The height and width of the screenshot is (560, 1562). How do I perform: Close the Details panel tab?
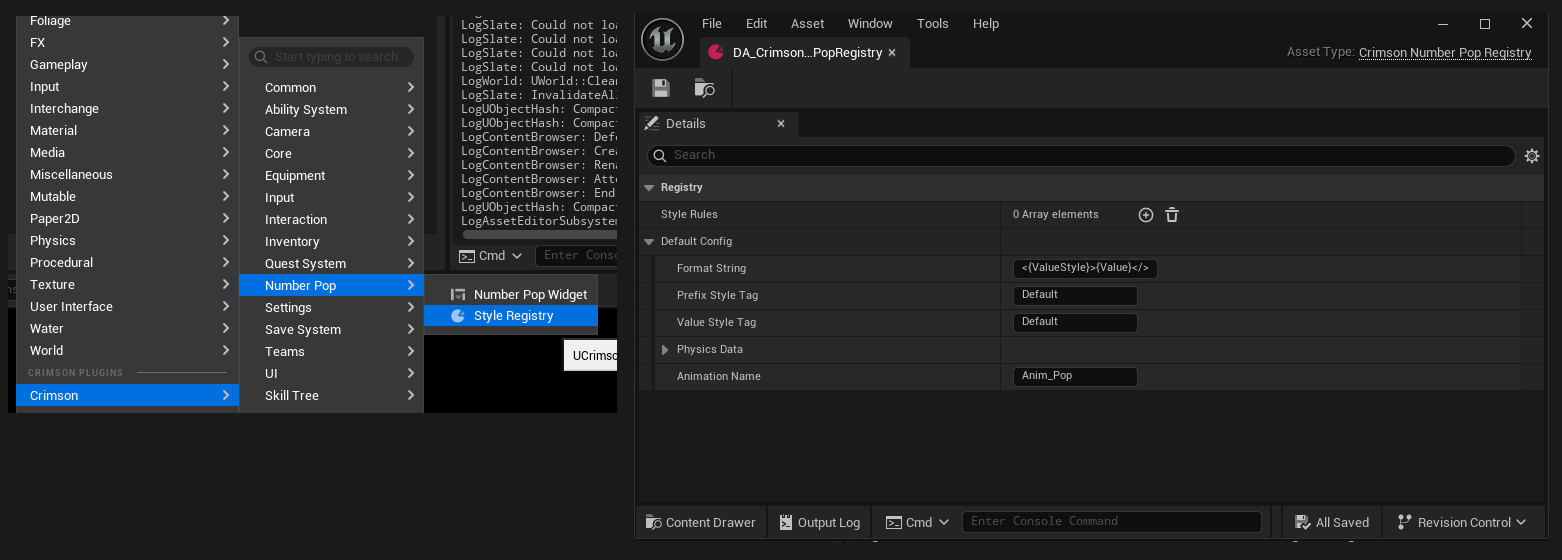tap(781, 124)
